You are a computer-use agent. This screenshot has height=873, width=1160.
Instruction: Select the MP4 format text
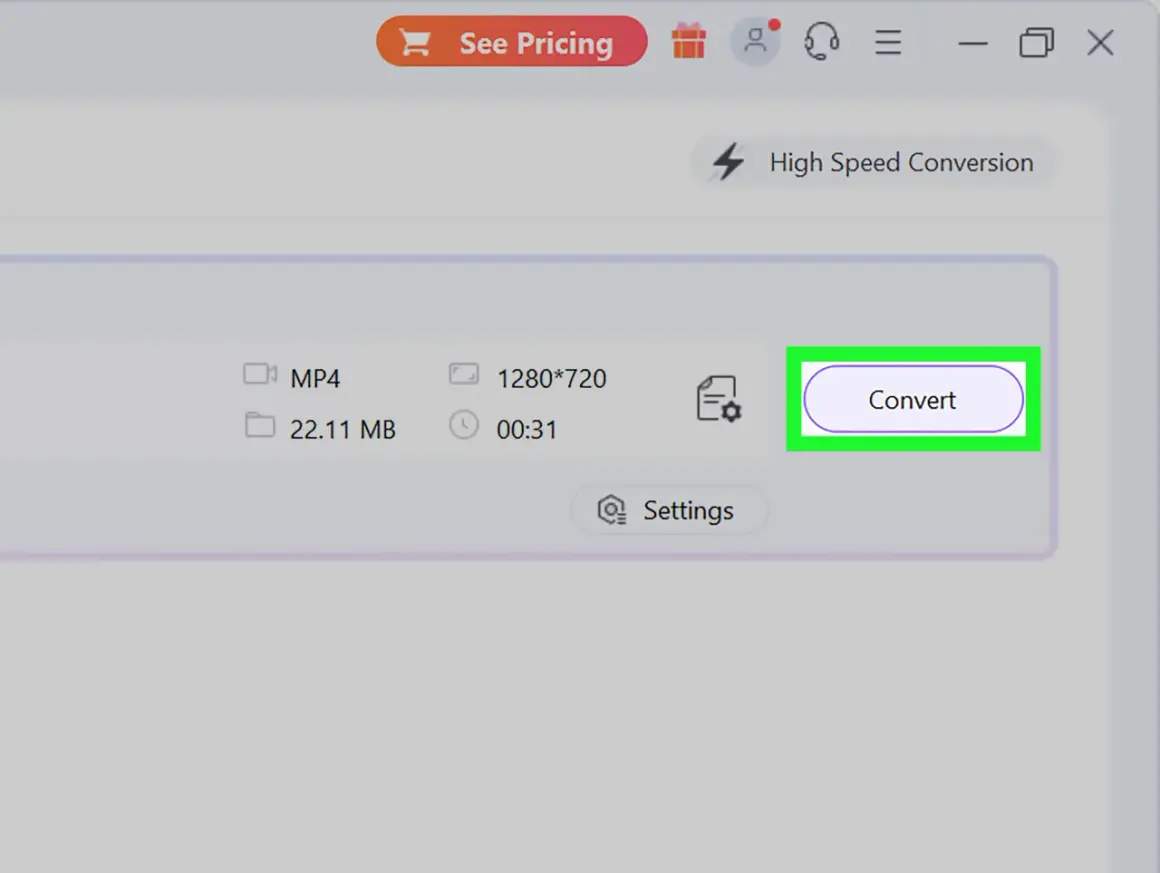coord(315,379)
